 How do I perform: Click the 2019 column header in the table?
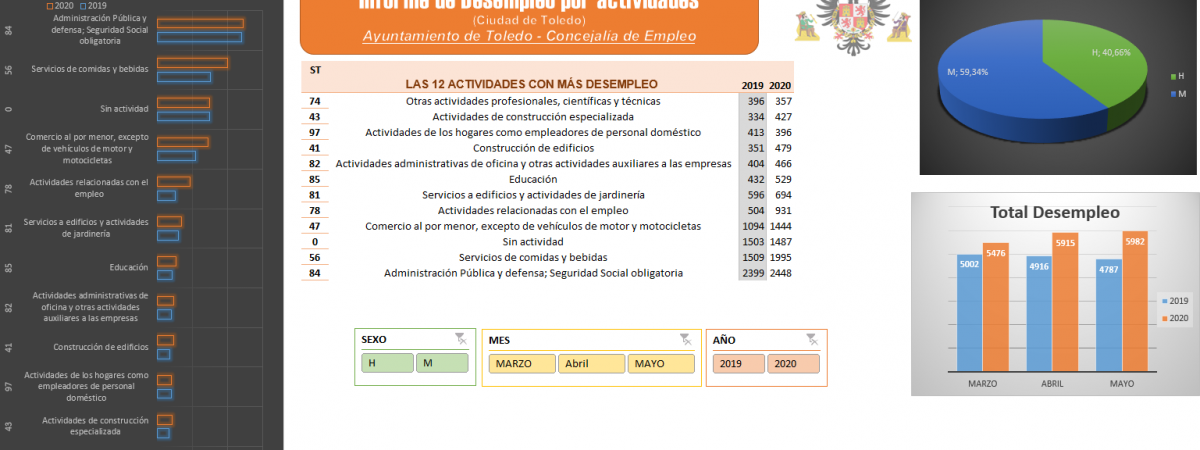tap(752, 86)
